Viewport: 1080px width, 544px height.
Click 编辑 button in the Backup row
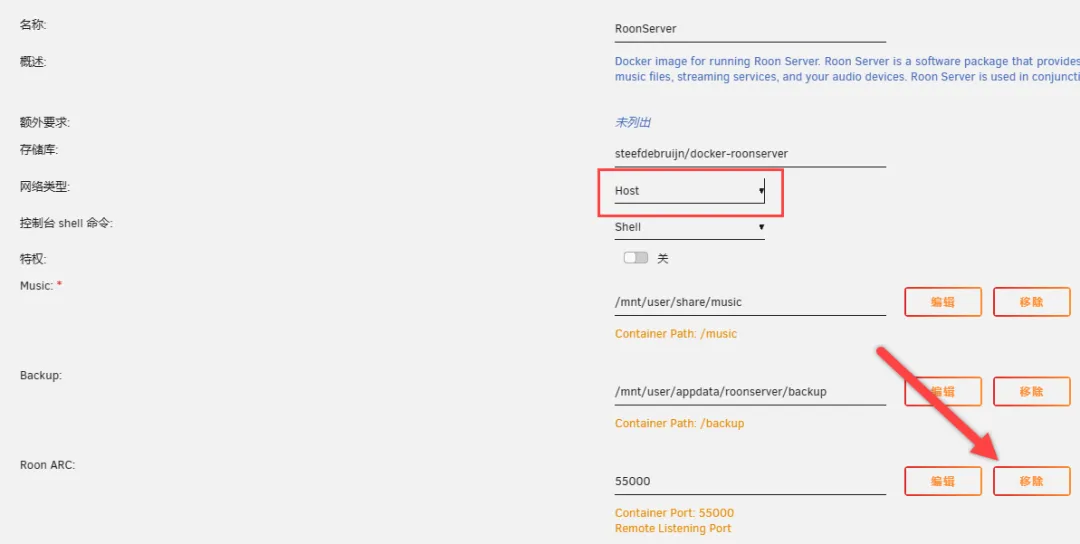(x=942, y=392)
